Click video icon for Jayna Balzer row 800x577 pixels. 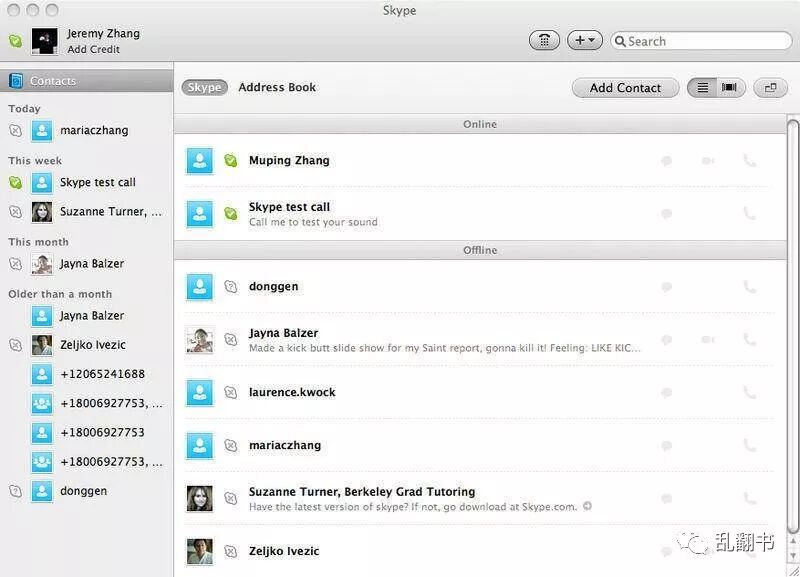tap(708, 340)
